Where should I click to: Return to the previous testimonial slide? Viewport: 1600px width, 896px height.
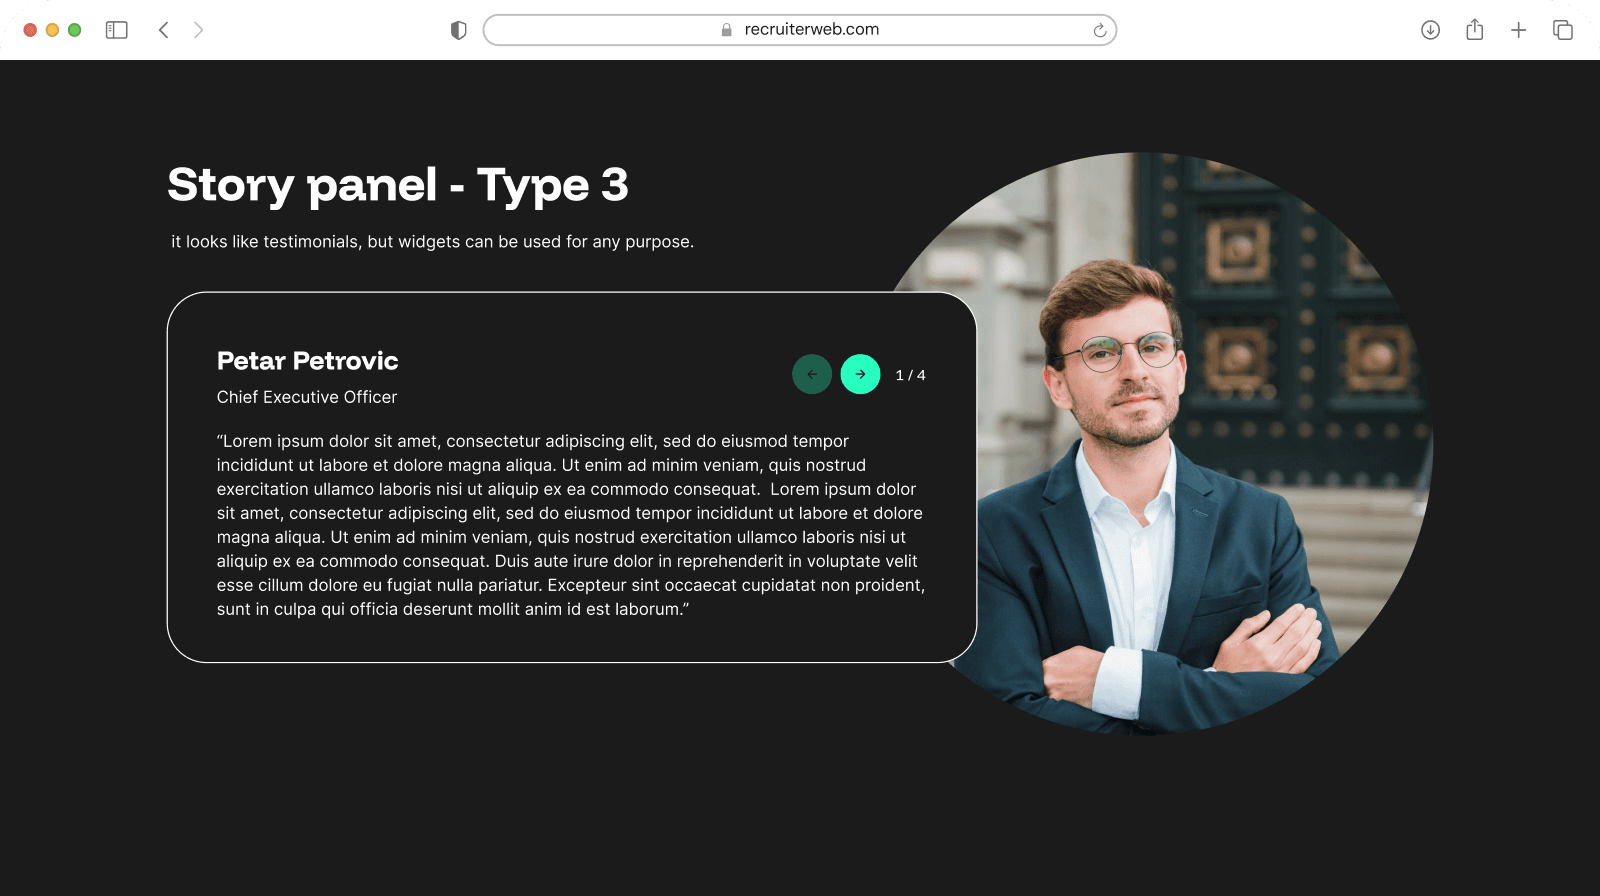[x=812, y=374]
